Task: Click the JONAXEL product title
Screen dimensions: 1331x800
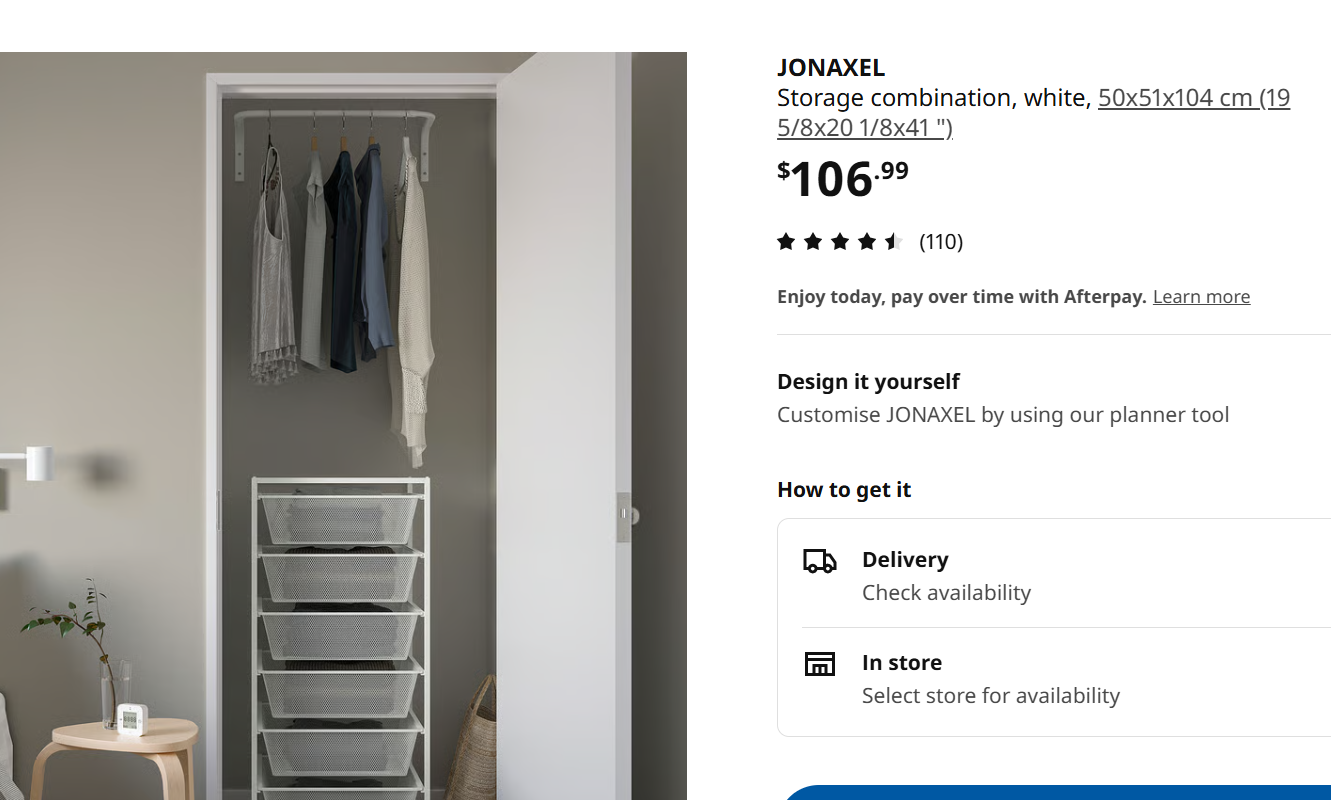Action: click(x=831, y=68)
